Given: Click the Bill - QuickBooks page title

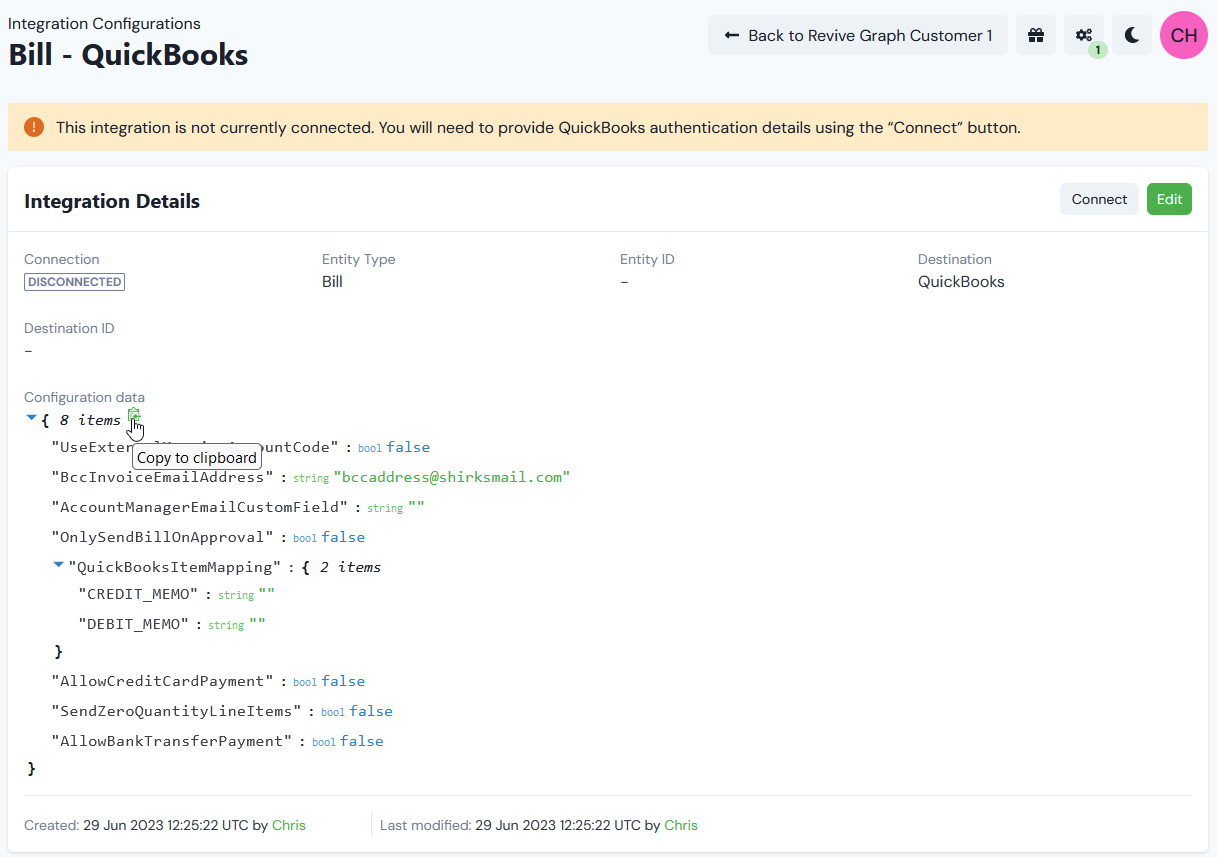Looking at the screenshot, I should (x=128, y=54).
